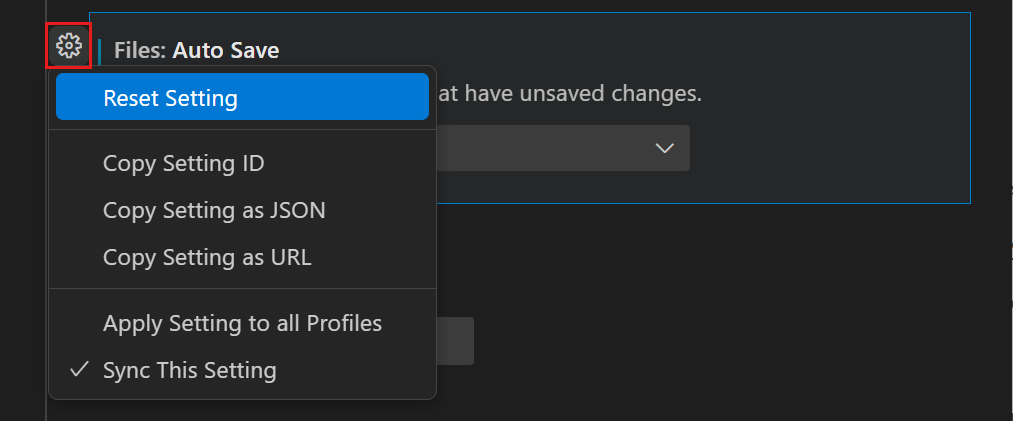This screenshot has width=1013, height=421.
Task: Click the checkmark next to Sync This Setting
Action: [77, 370]
